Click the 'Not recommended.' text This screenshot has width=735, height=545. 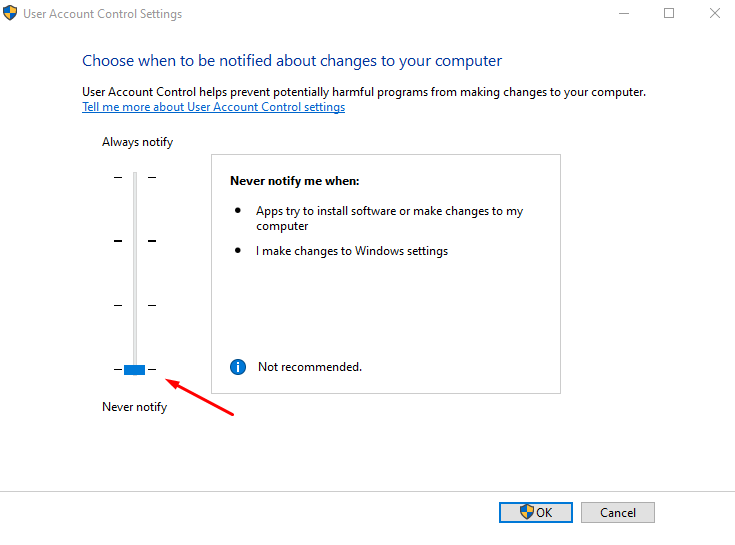(309, 367)
